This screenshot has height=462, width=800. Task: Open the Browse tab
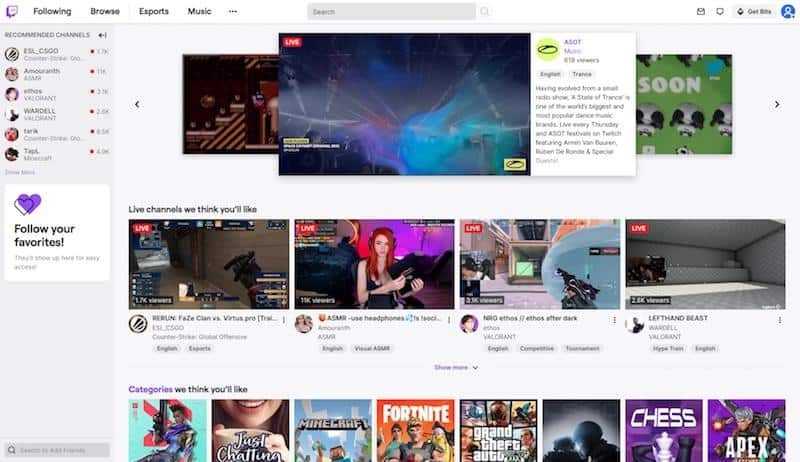105,11
